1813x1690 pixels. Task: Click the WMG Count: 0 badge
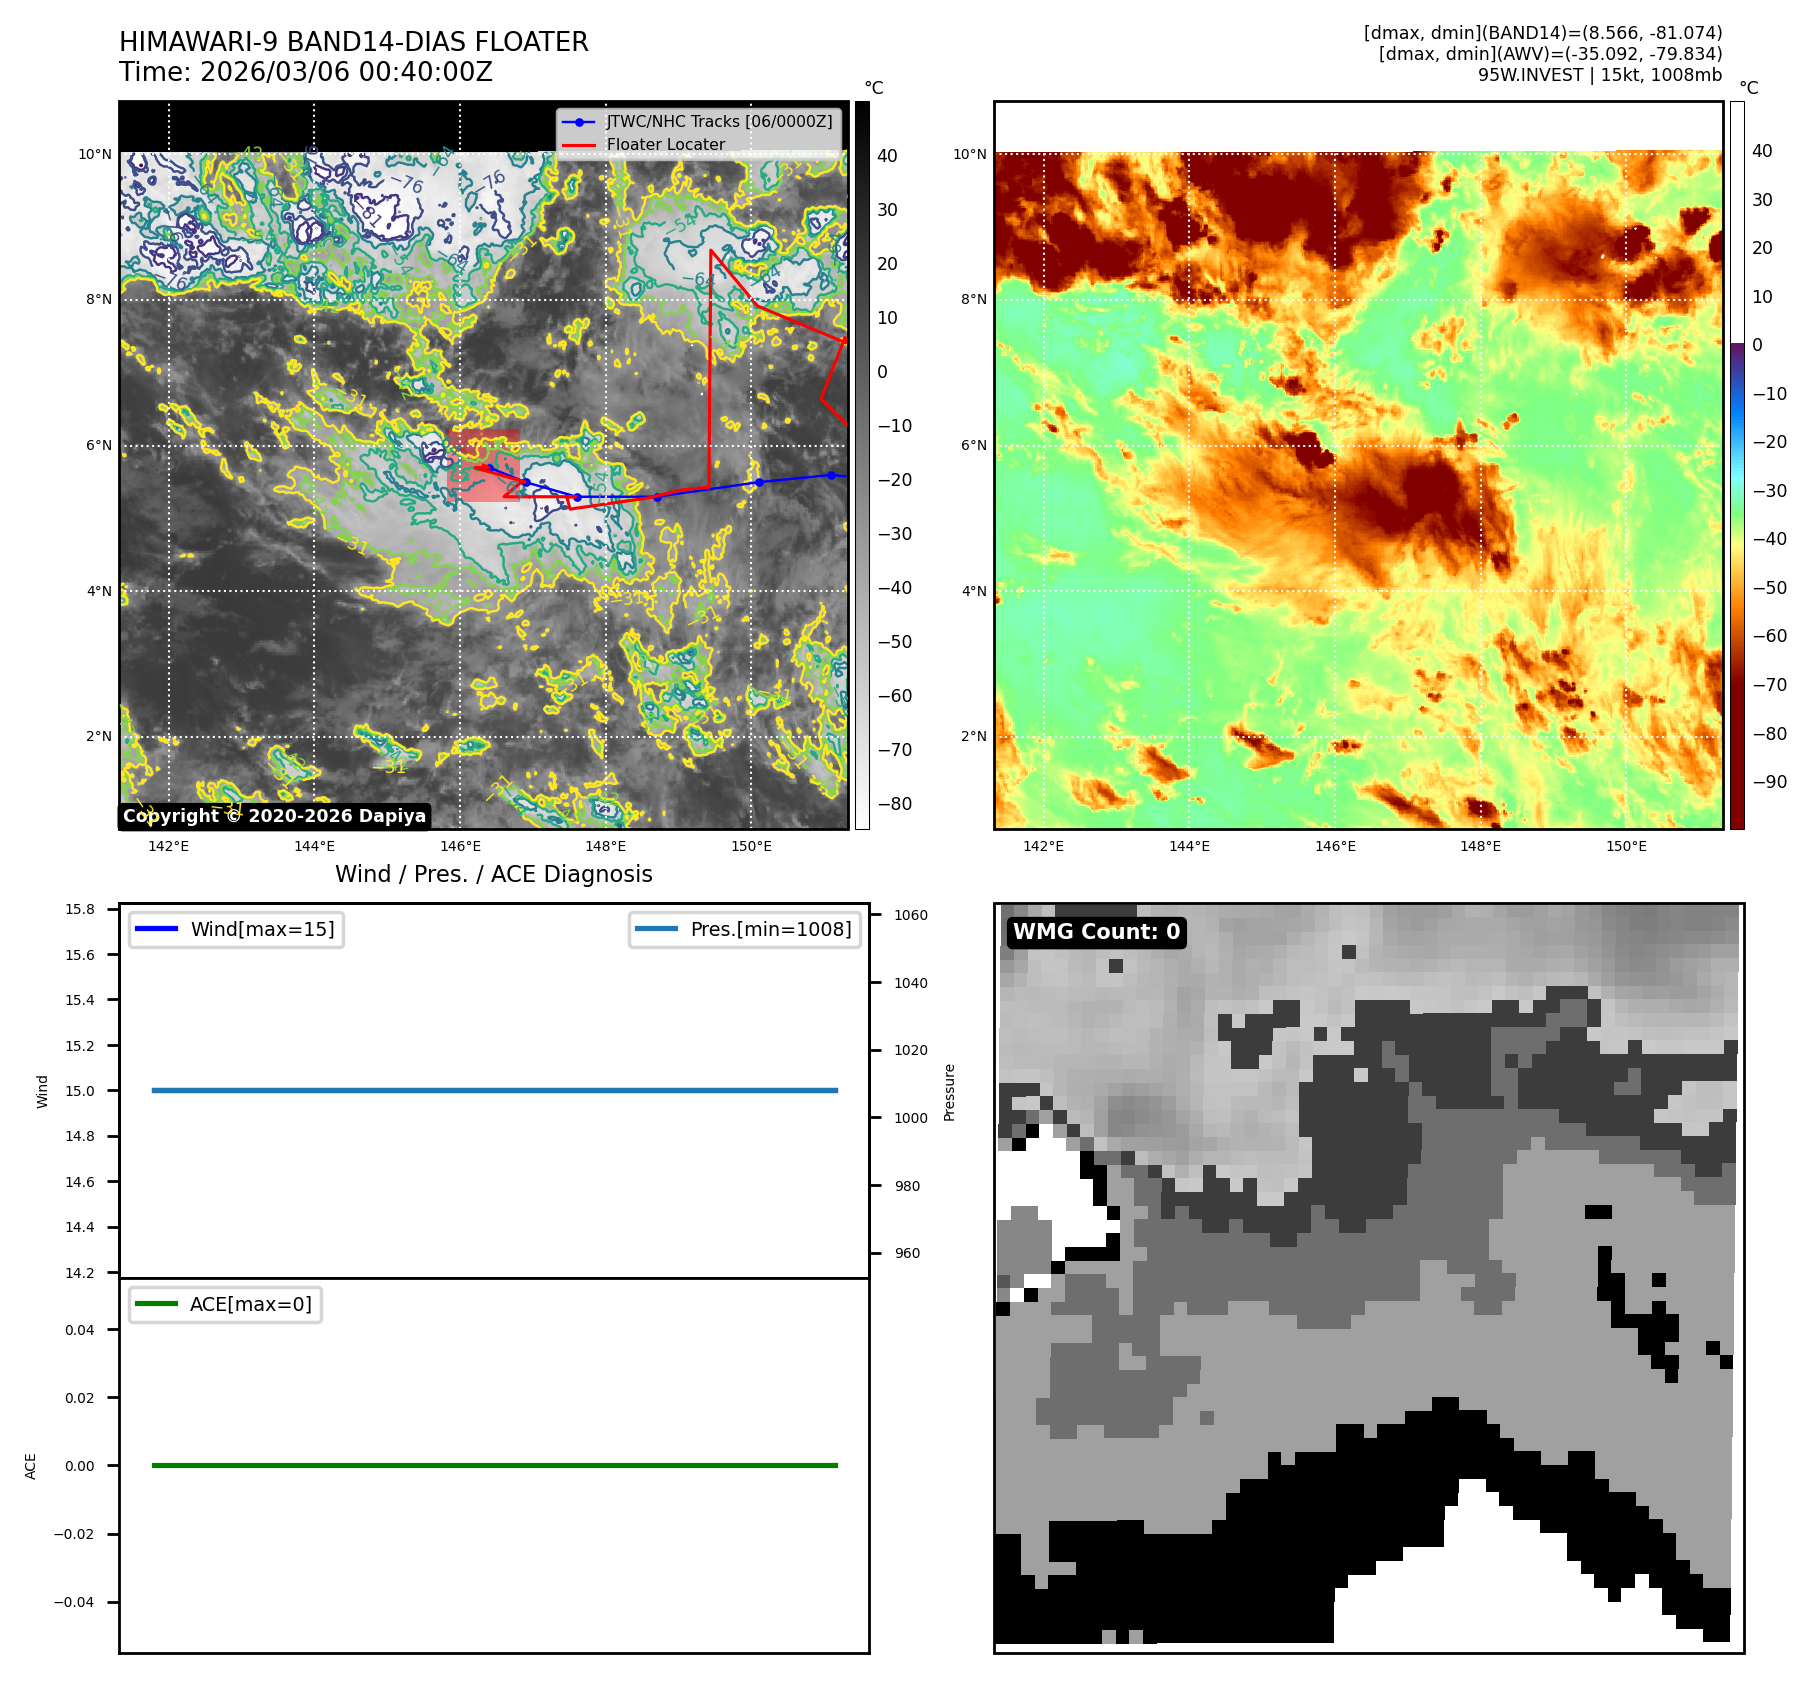pos(1096,932)
